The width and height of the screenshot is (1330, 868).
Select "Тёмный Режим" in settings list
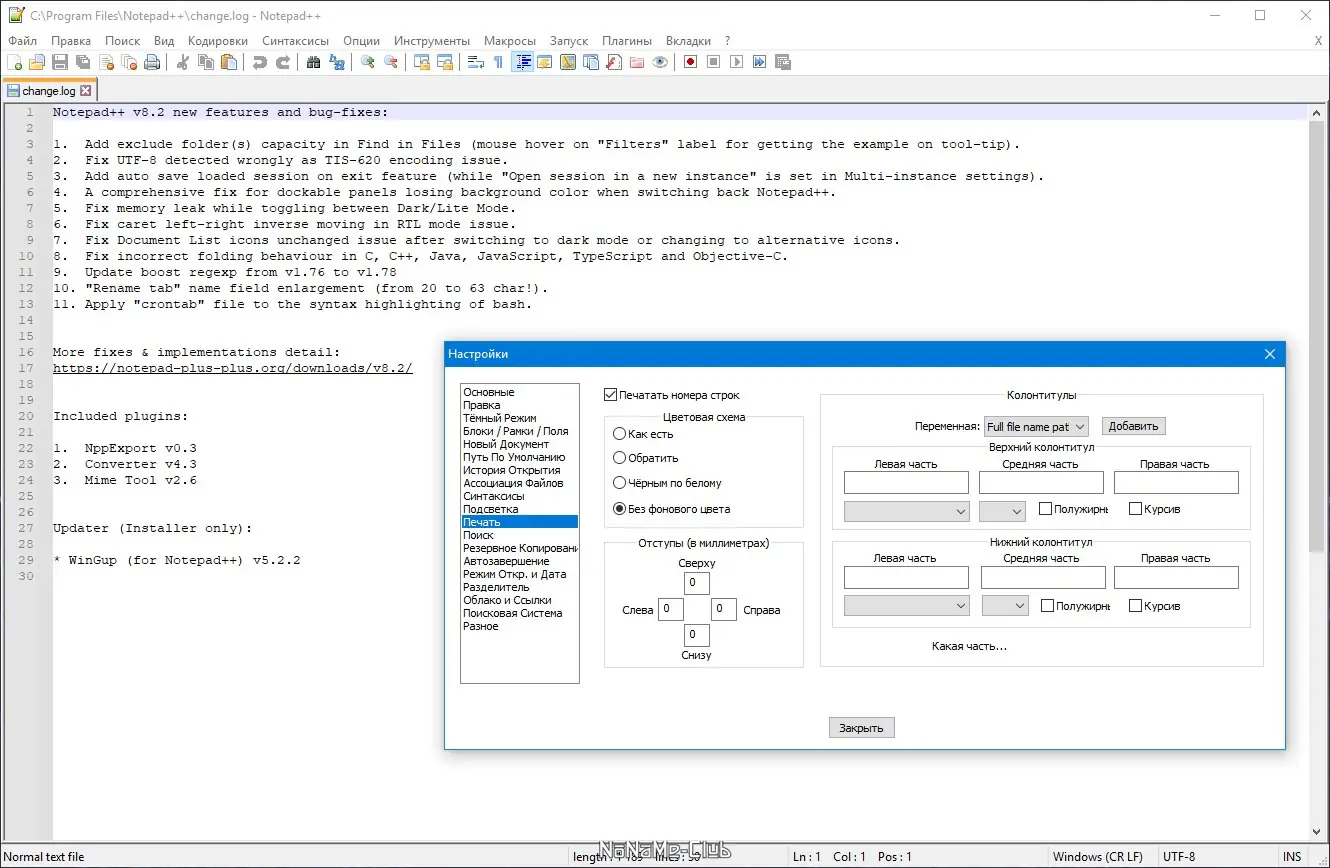tap(500, 418)
